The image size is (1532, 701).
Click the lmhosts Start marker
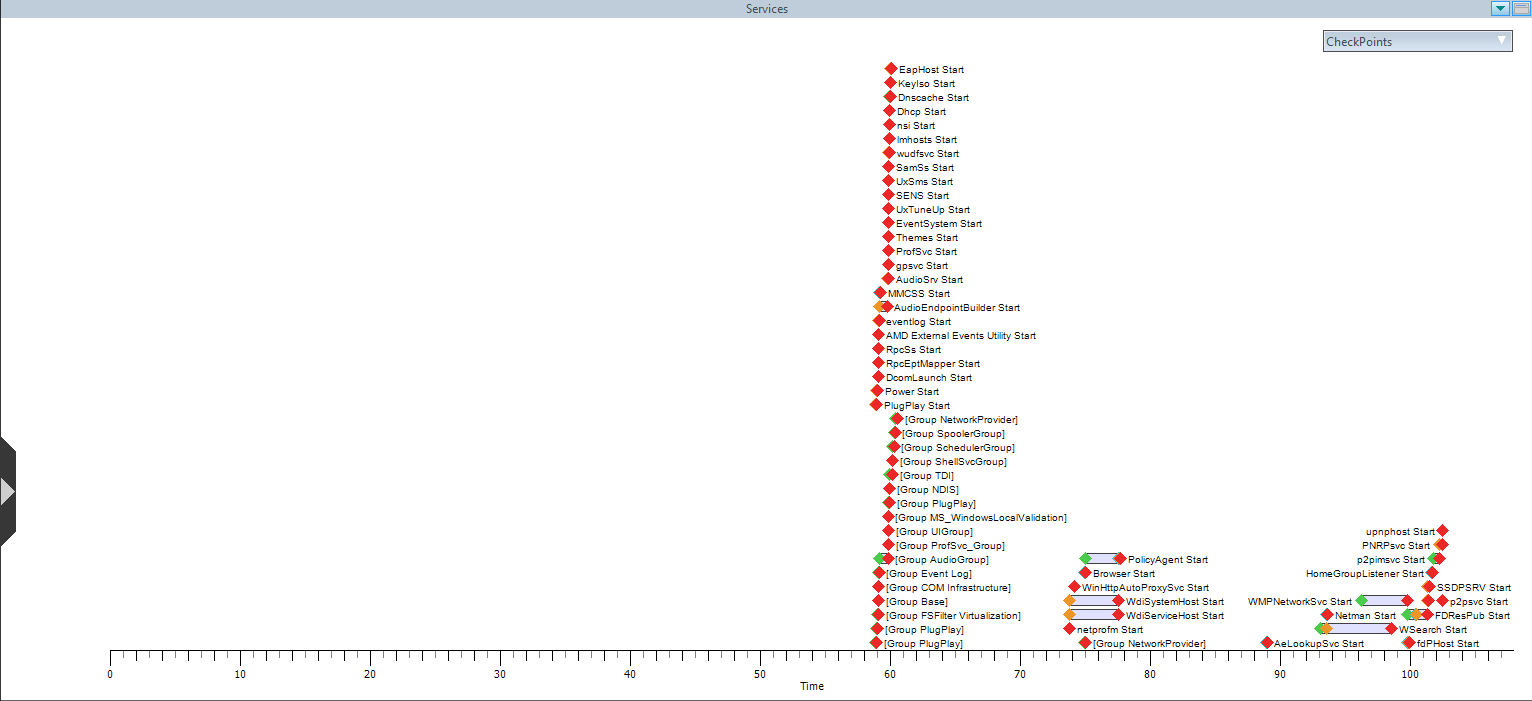[889, 139]
